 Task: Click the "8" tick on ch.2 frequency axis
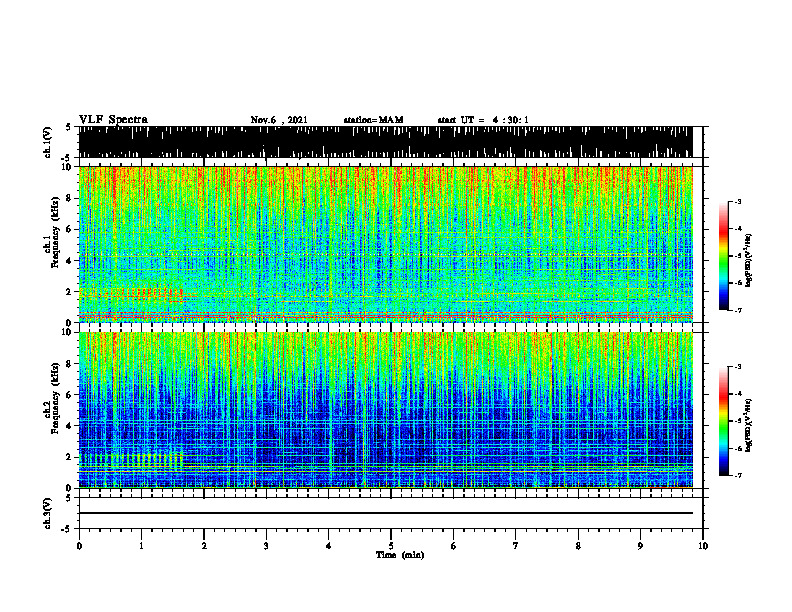[x=69, y=364]
